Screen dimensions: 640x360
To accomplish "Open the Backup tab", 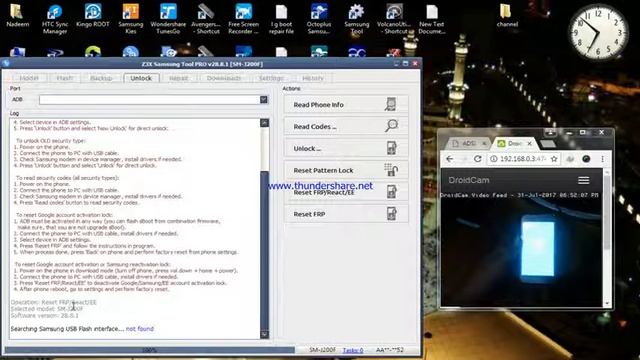I will tap(101, 78).
